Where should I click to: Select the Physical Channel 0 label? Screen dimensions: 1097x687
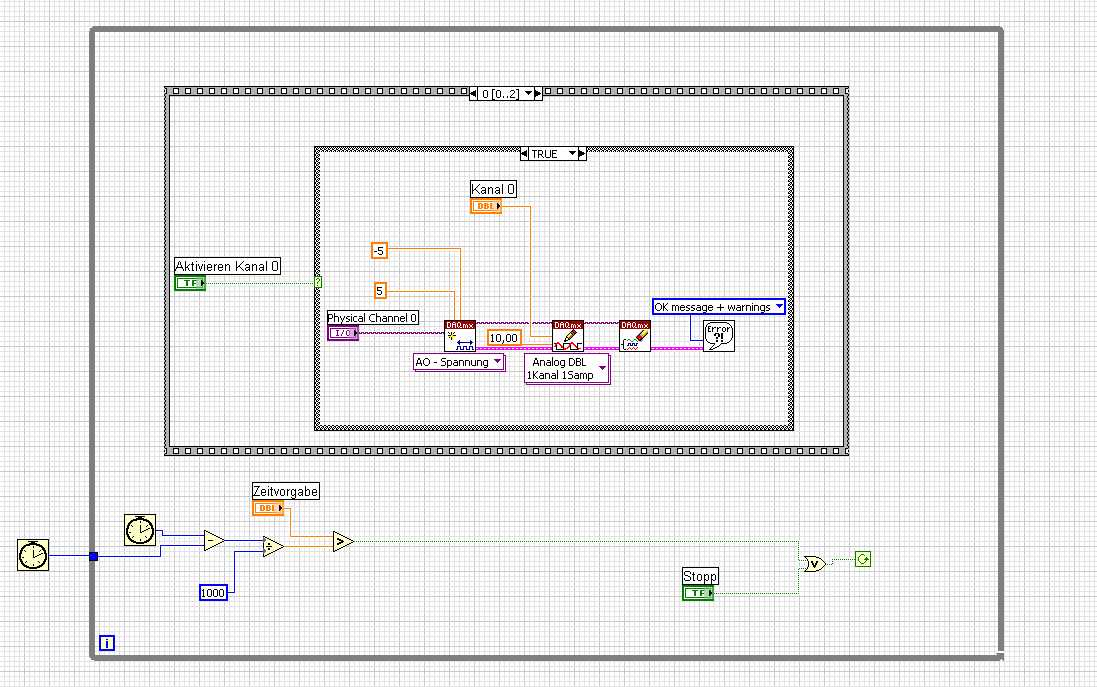point(373,318)
